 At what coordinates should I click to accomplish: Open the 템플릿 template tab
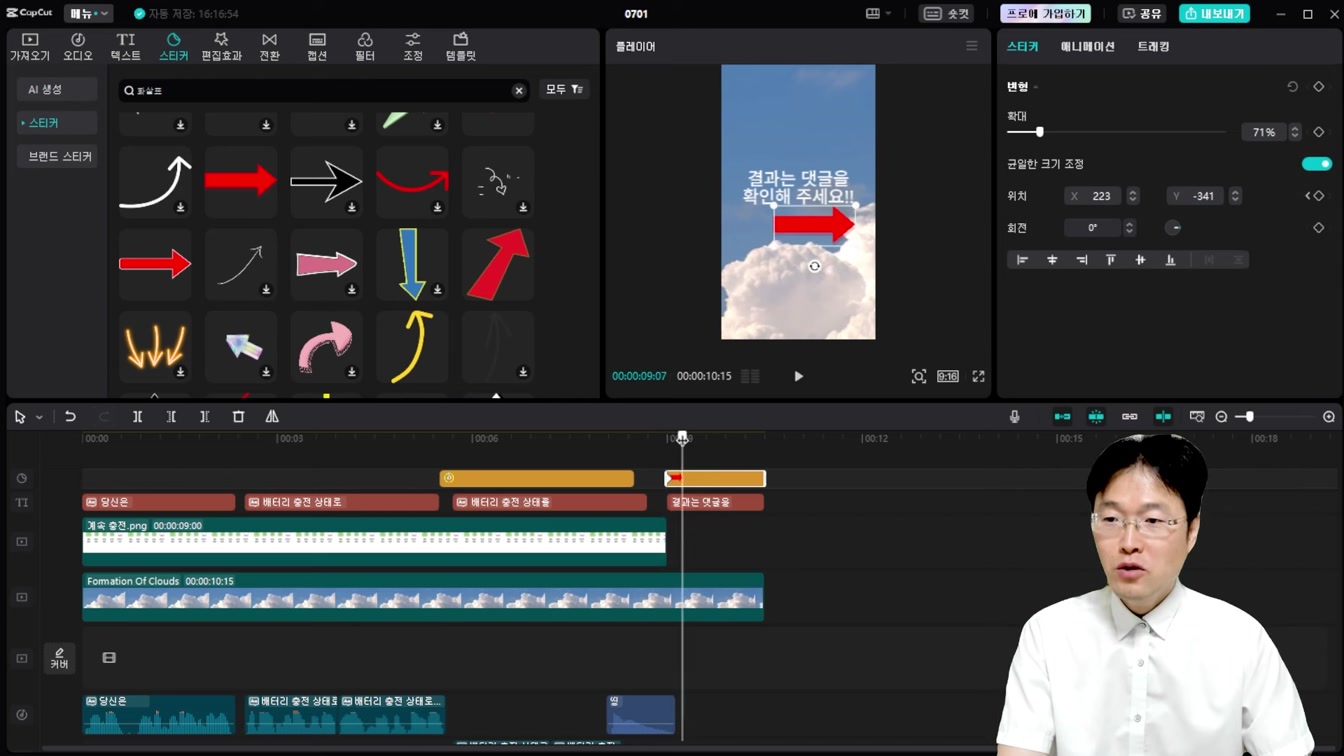click(x=461, y=47)
